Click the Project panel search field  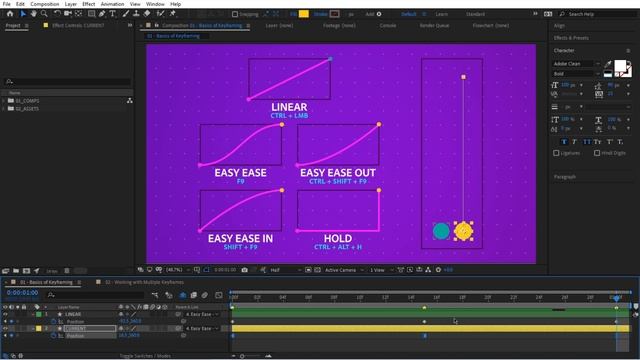[x=67, y=82]
